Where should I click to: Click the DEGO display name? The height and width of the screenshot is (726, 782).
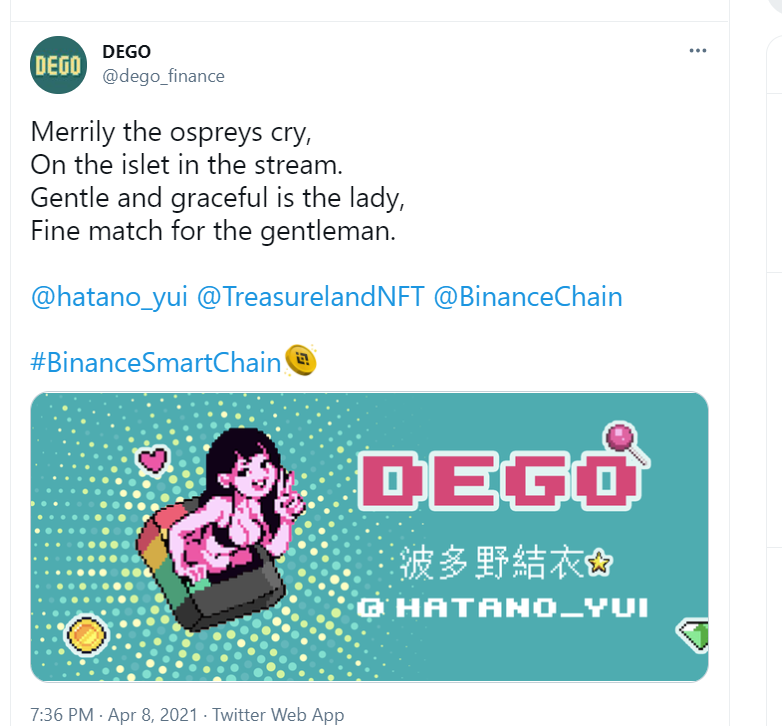tap(127, 52)
